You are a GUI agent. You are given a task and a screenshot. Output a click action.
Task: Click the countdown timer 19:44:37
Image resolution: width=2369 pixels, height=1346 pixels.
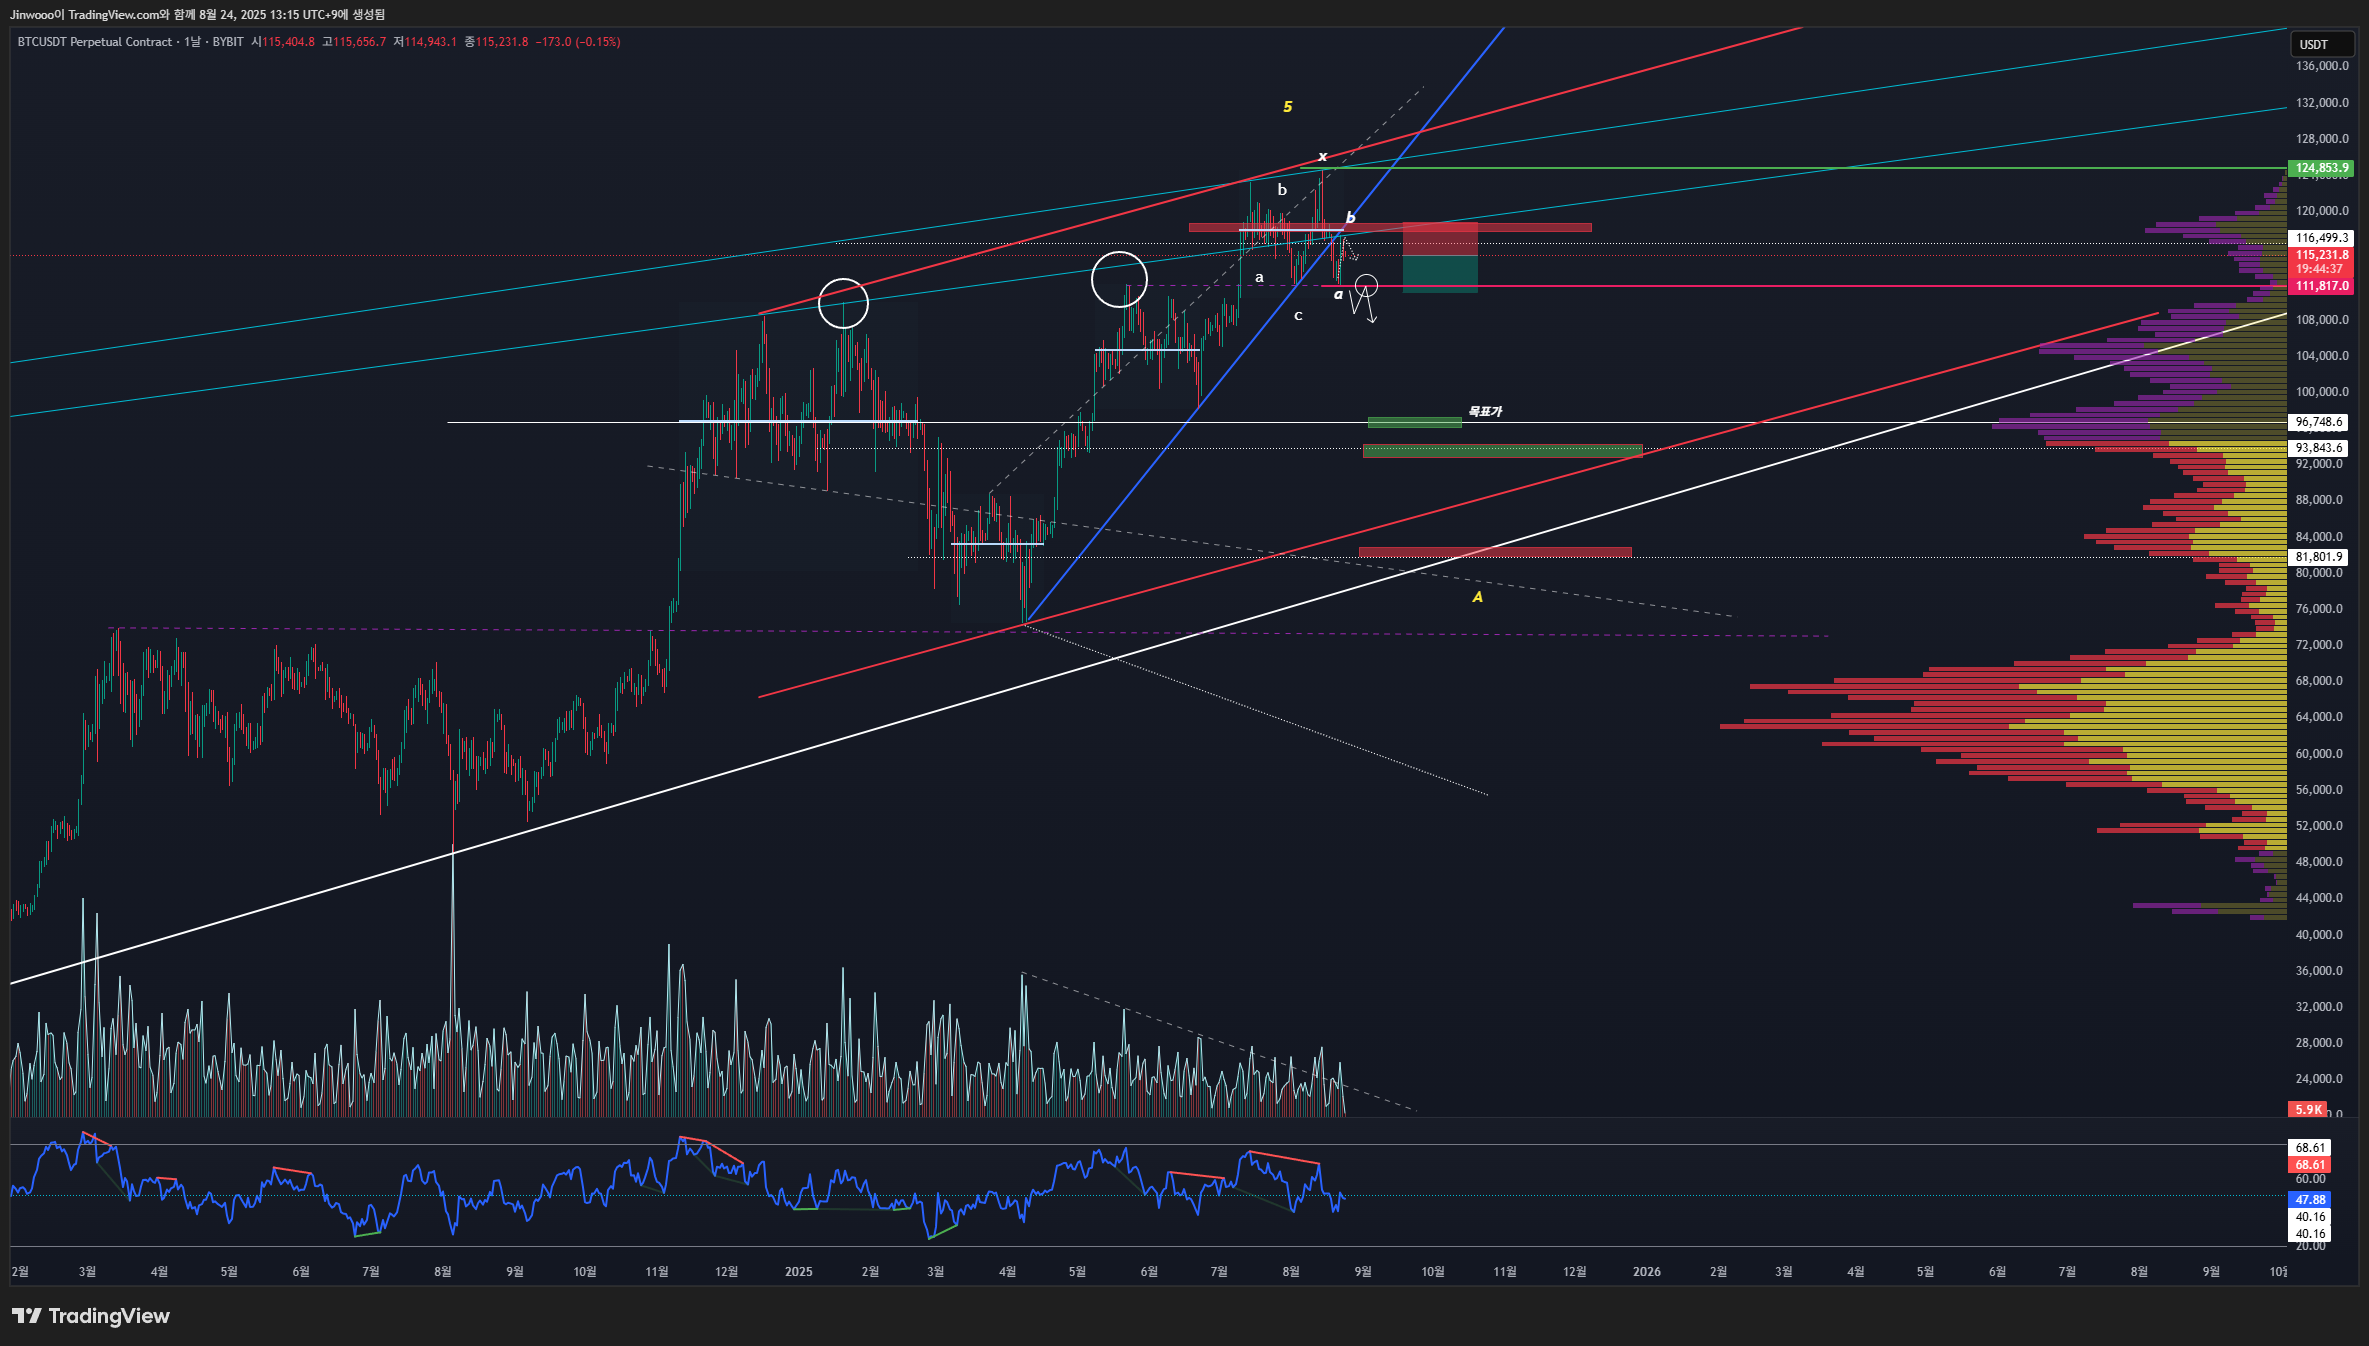tap(2319, 269)
